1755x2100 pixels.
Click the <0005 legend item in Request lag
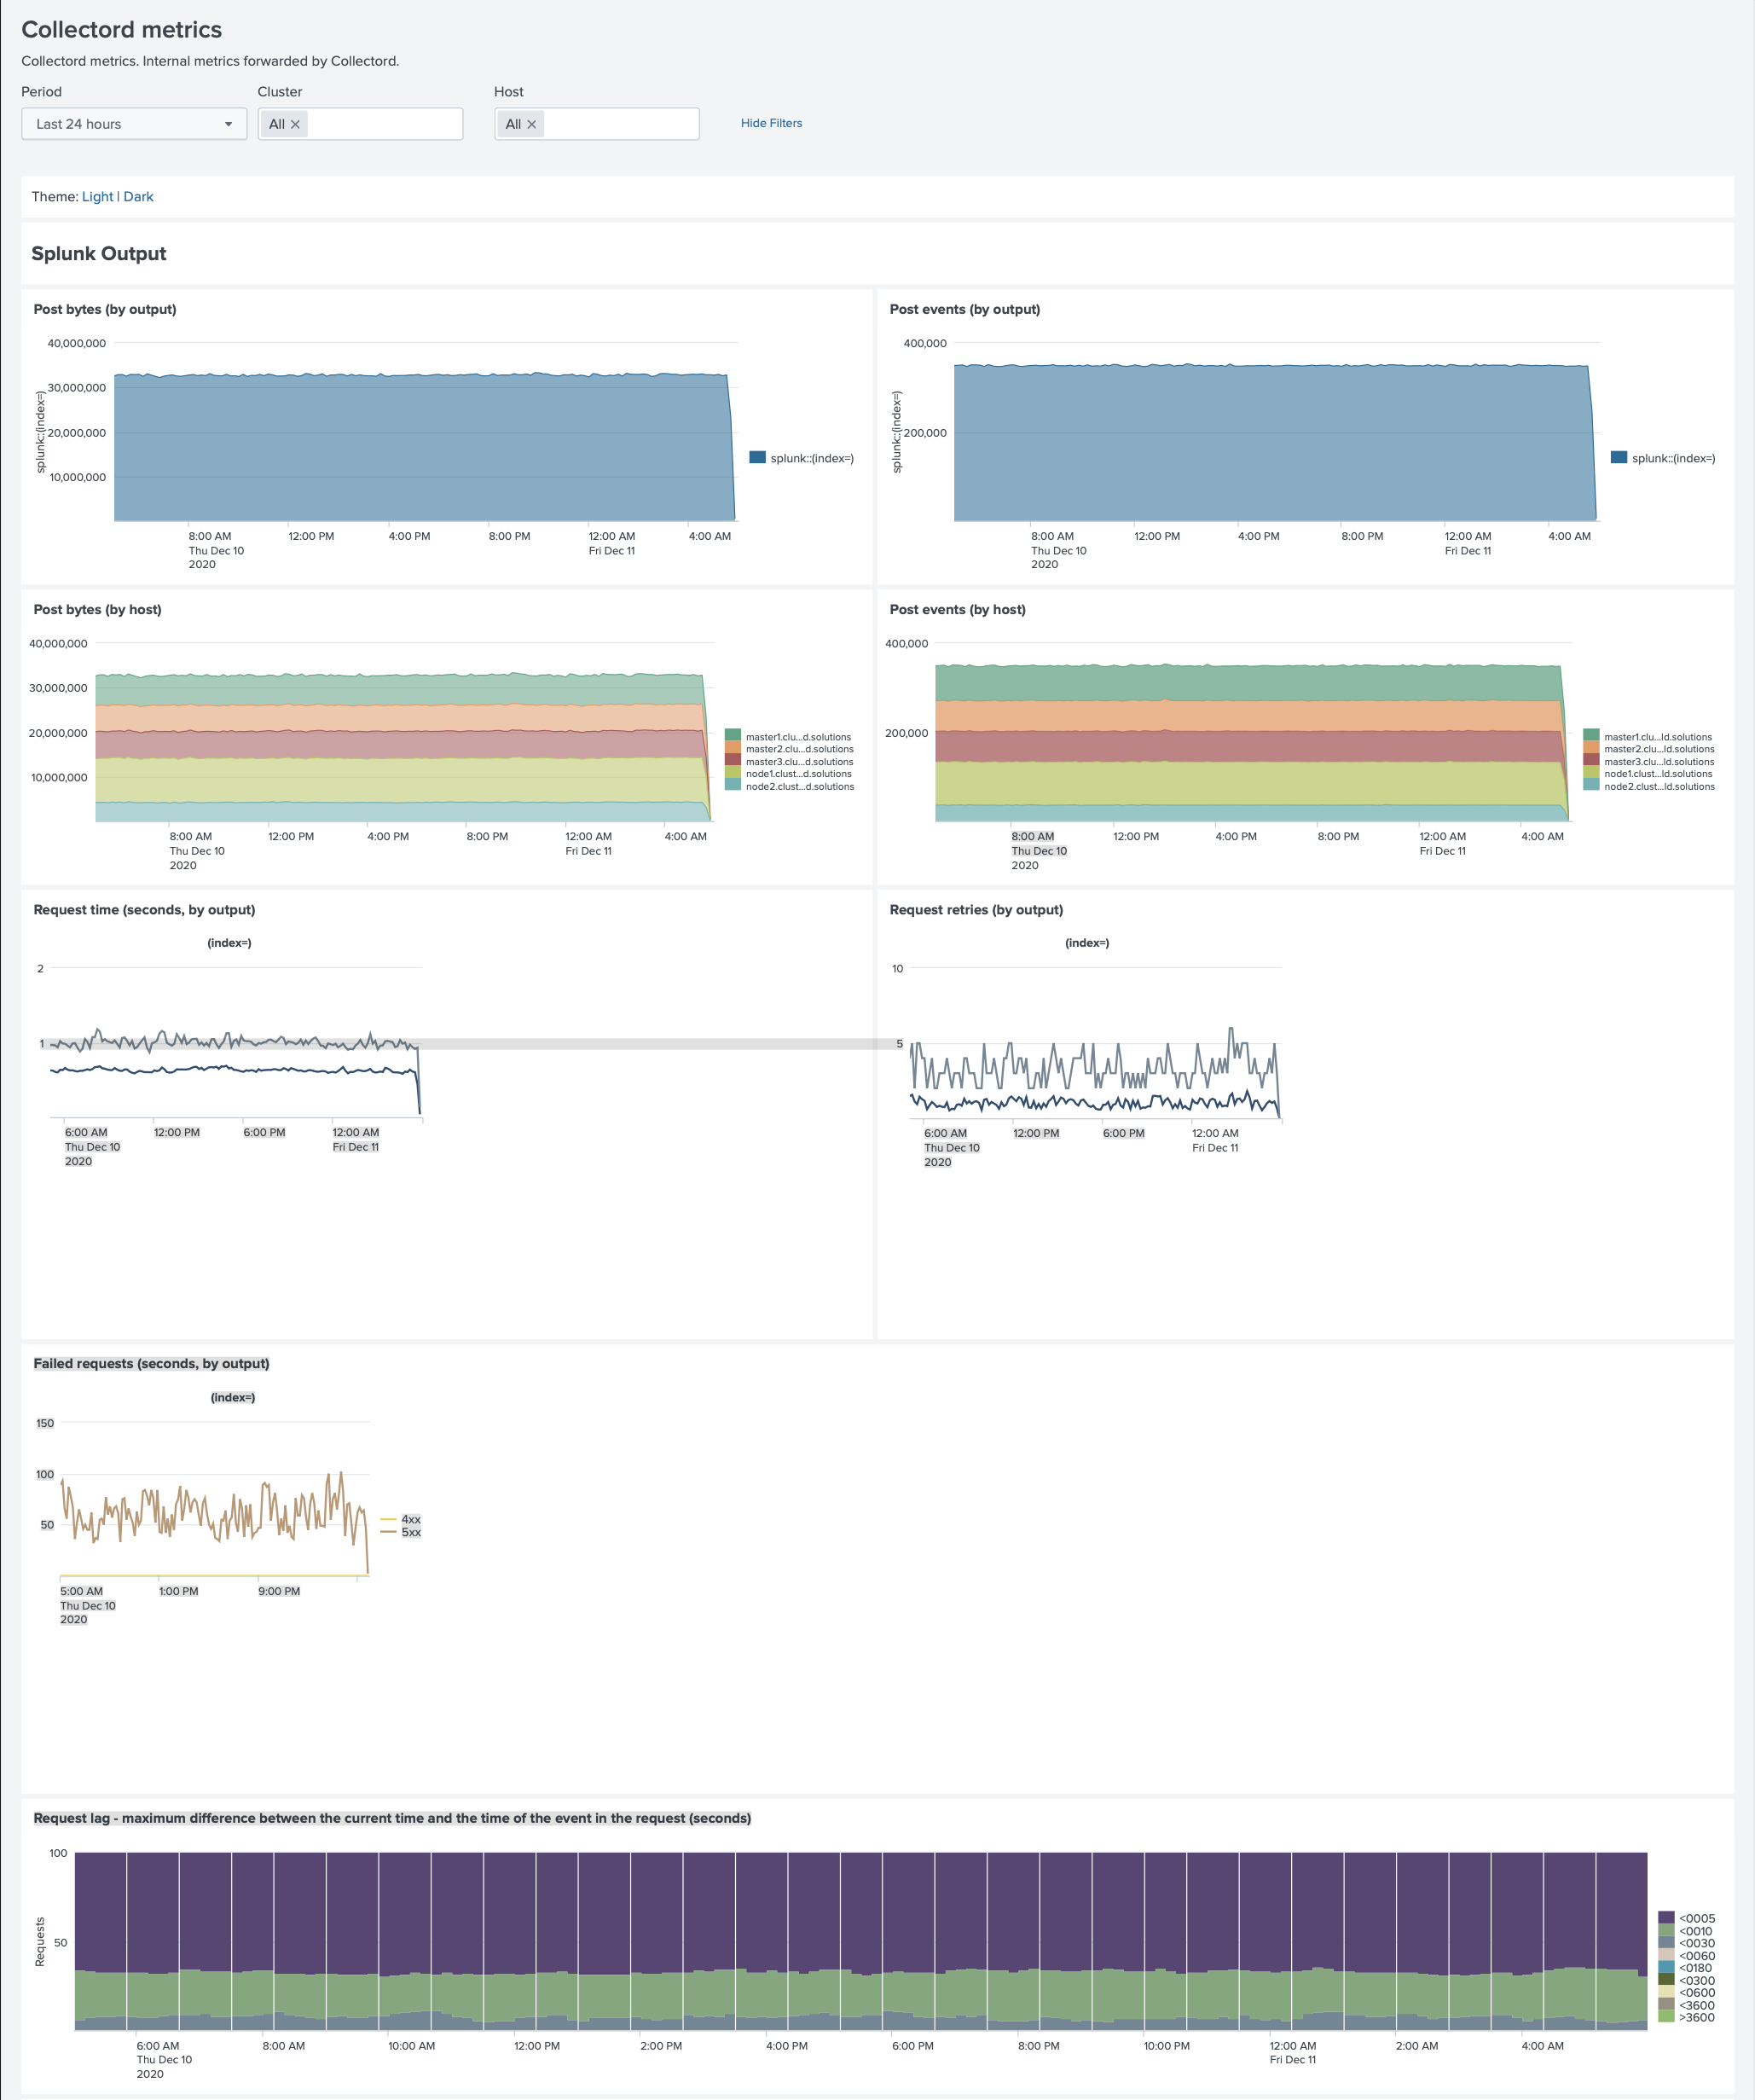pyautogui.click(x=1686, y=1918)
